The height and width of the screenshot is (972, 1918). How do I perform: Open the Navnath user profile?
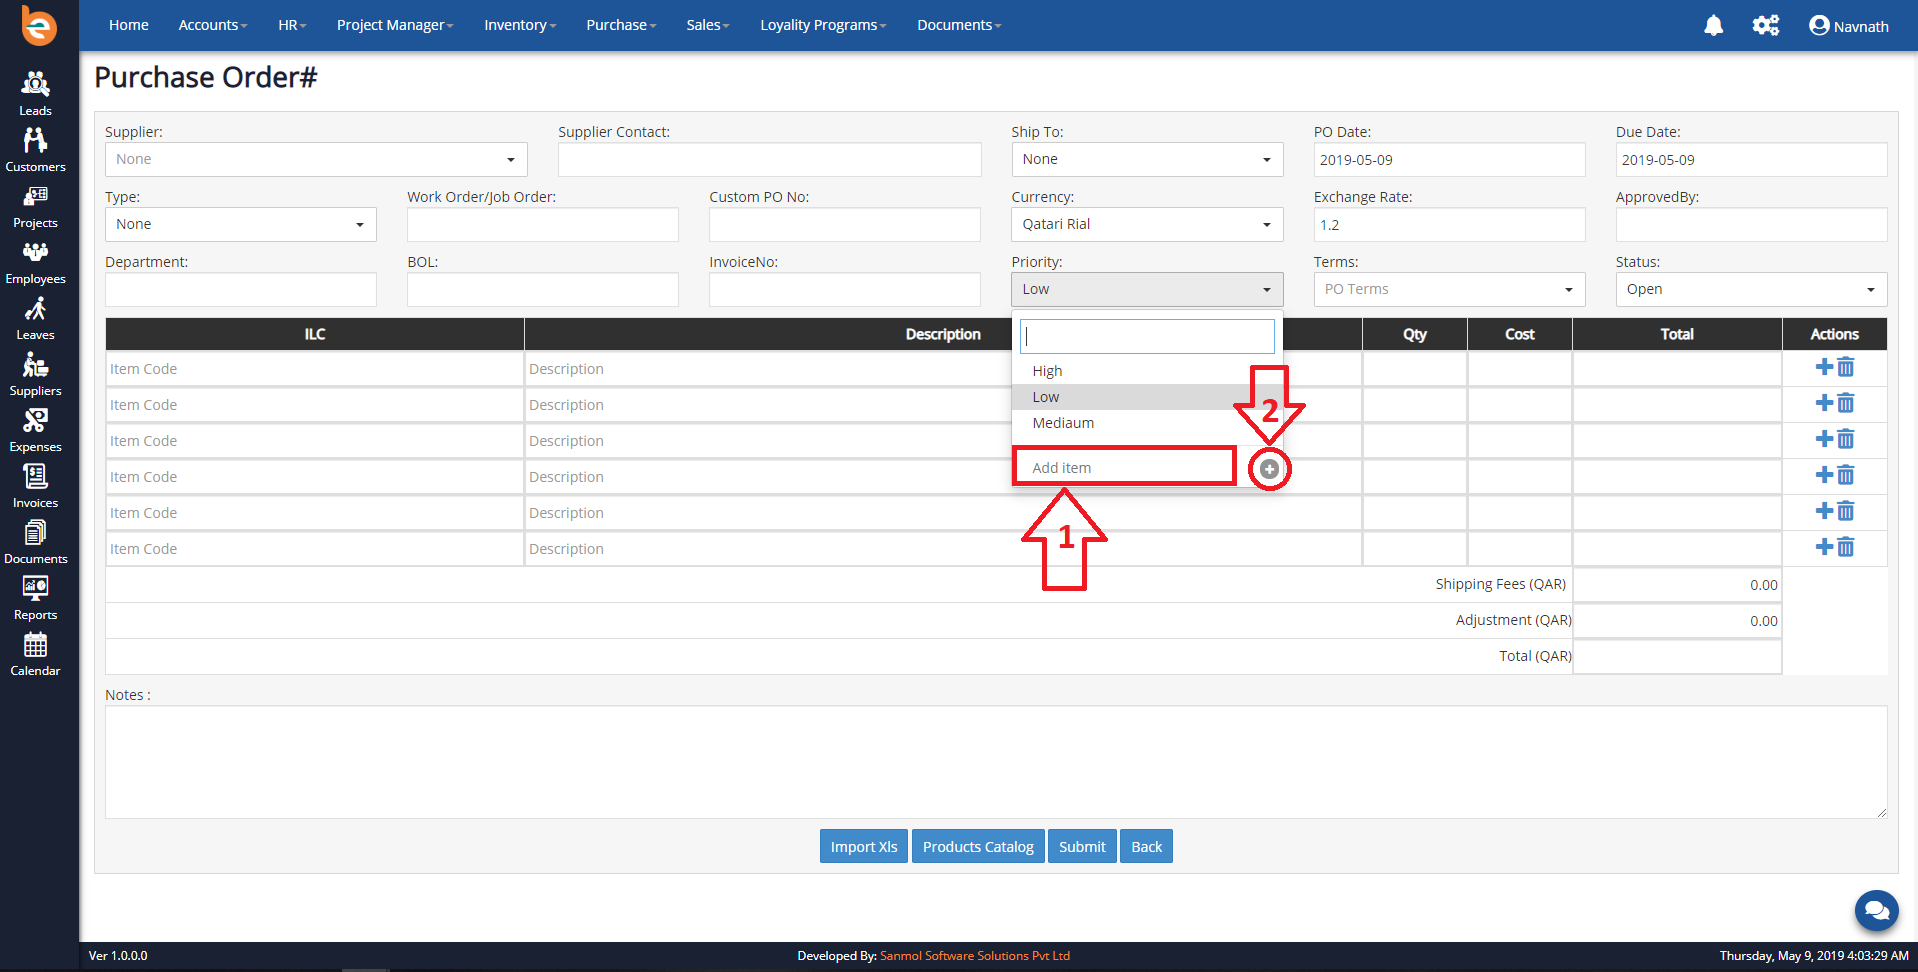click(x=1849, y=26)
